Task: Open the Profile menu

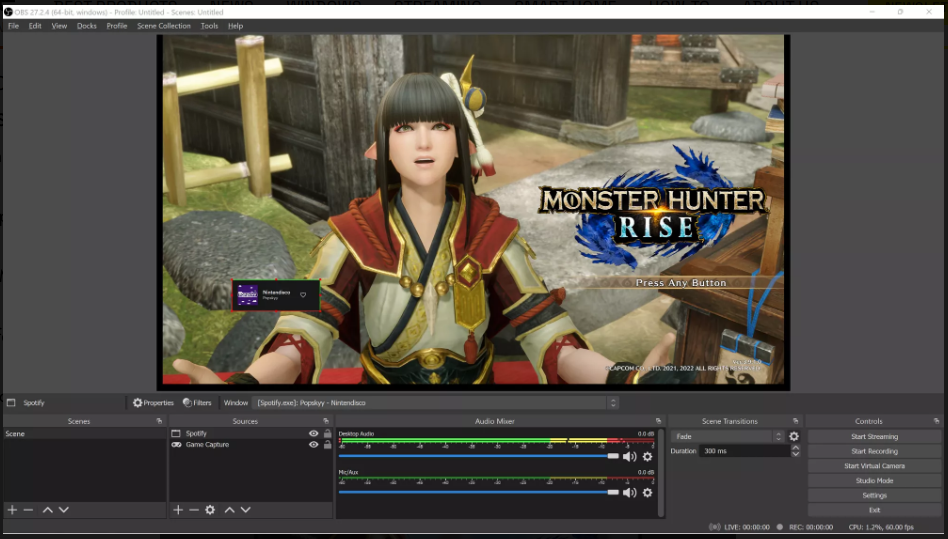Action: point(117,26)
